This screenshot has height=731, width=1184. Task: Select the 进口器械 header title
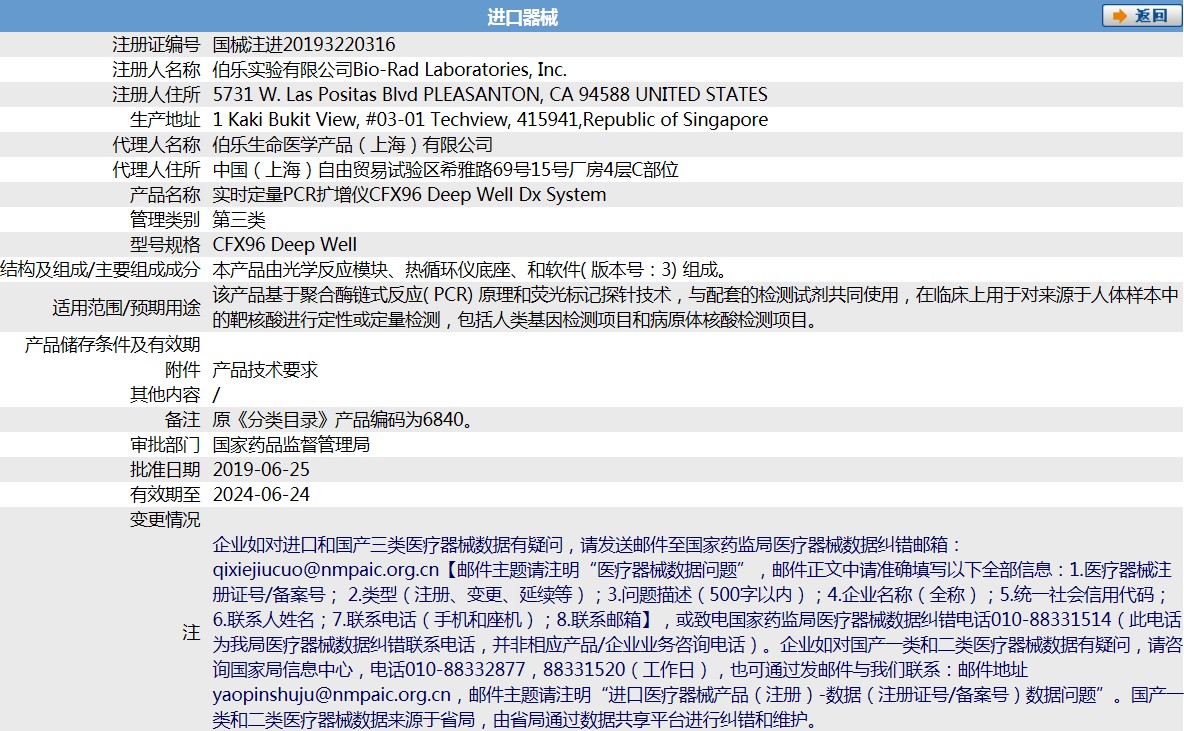pyautogui.click(x=523, y=17)
